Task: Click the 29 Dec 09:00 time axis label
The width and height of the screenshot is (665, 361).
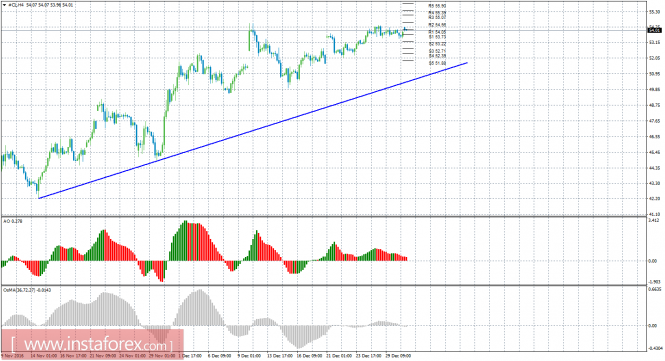Action: click(399, 356)
